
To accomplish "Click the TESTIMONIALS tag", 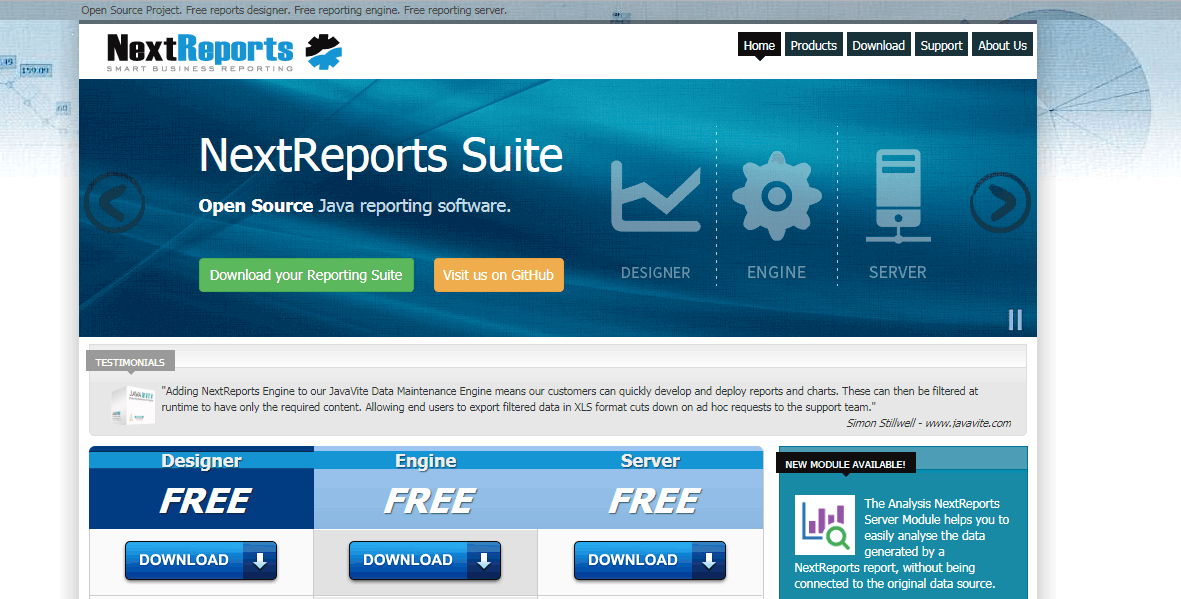I will pos(130,362).
